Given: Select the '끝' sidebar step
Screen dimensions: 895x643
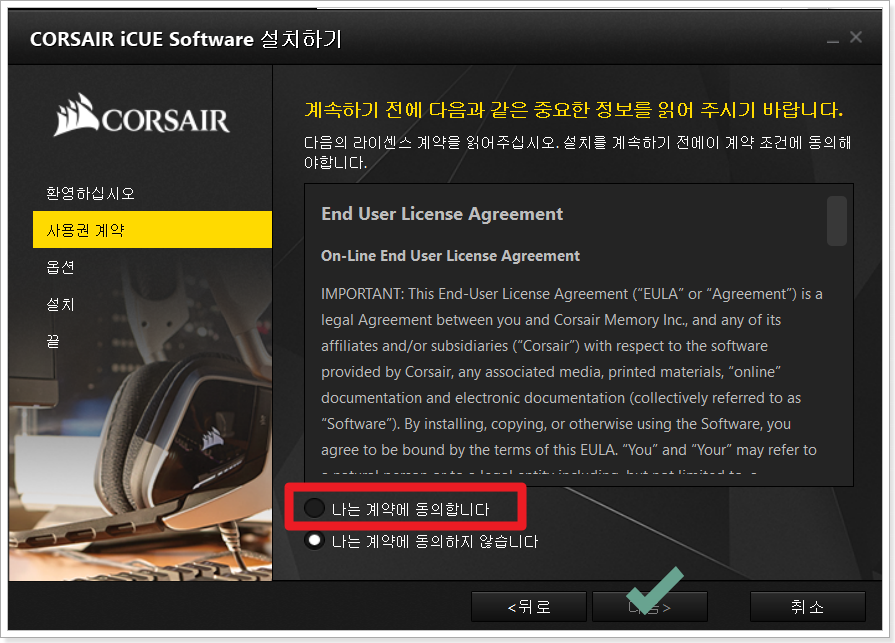Looking at the screenshot, I should [53, 341].
